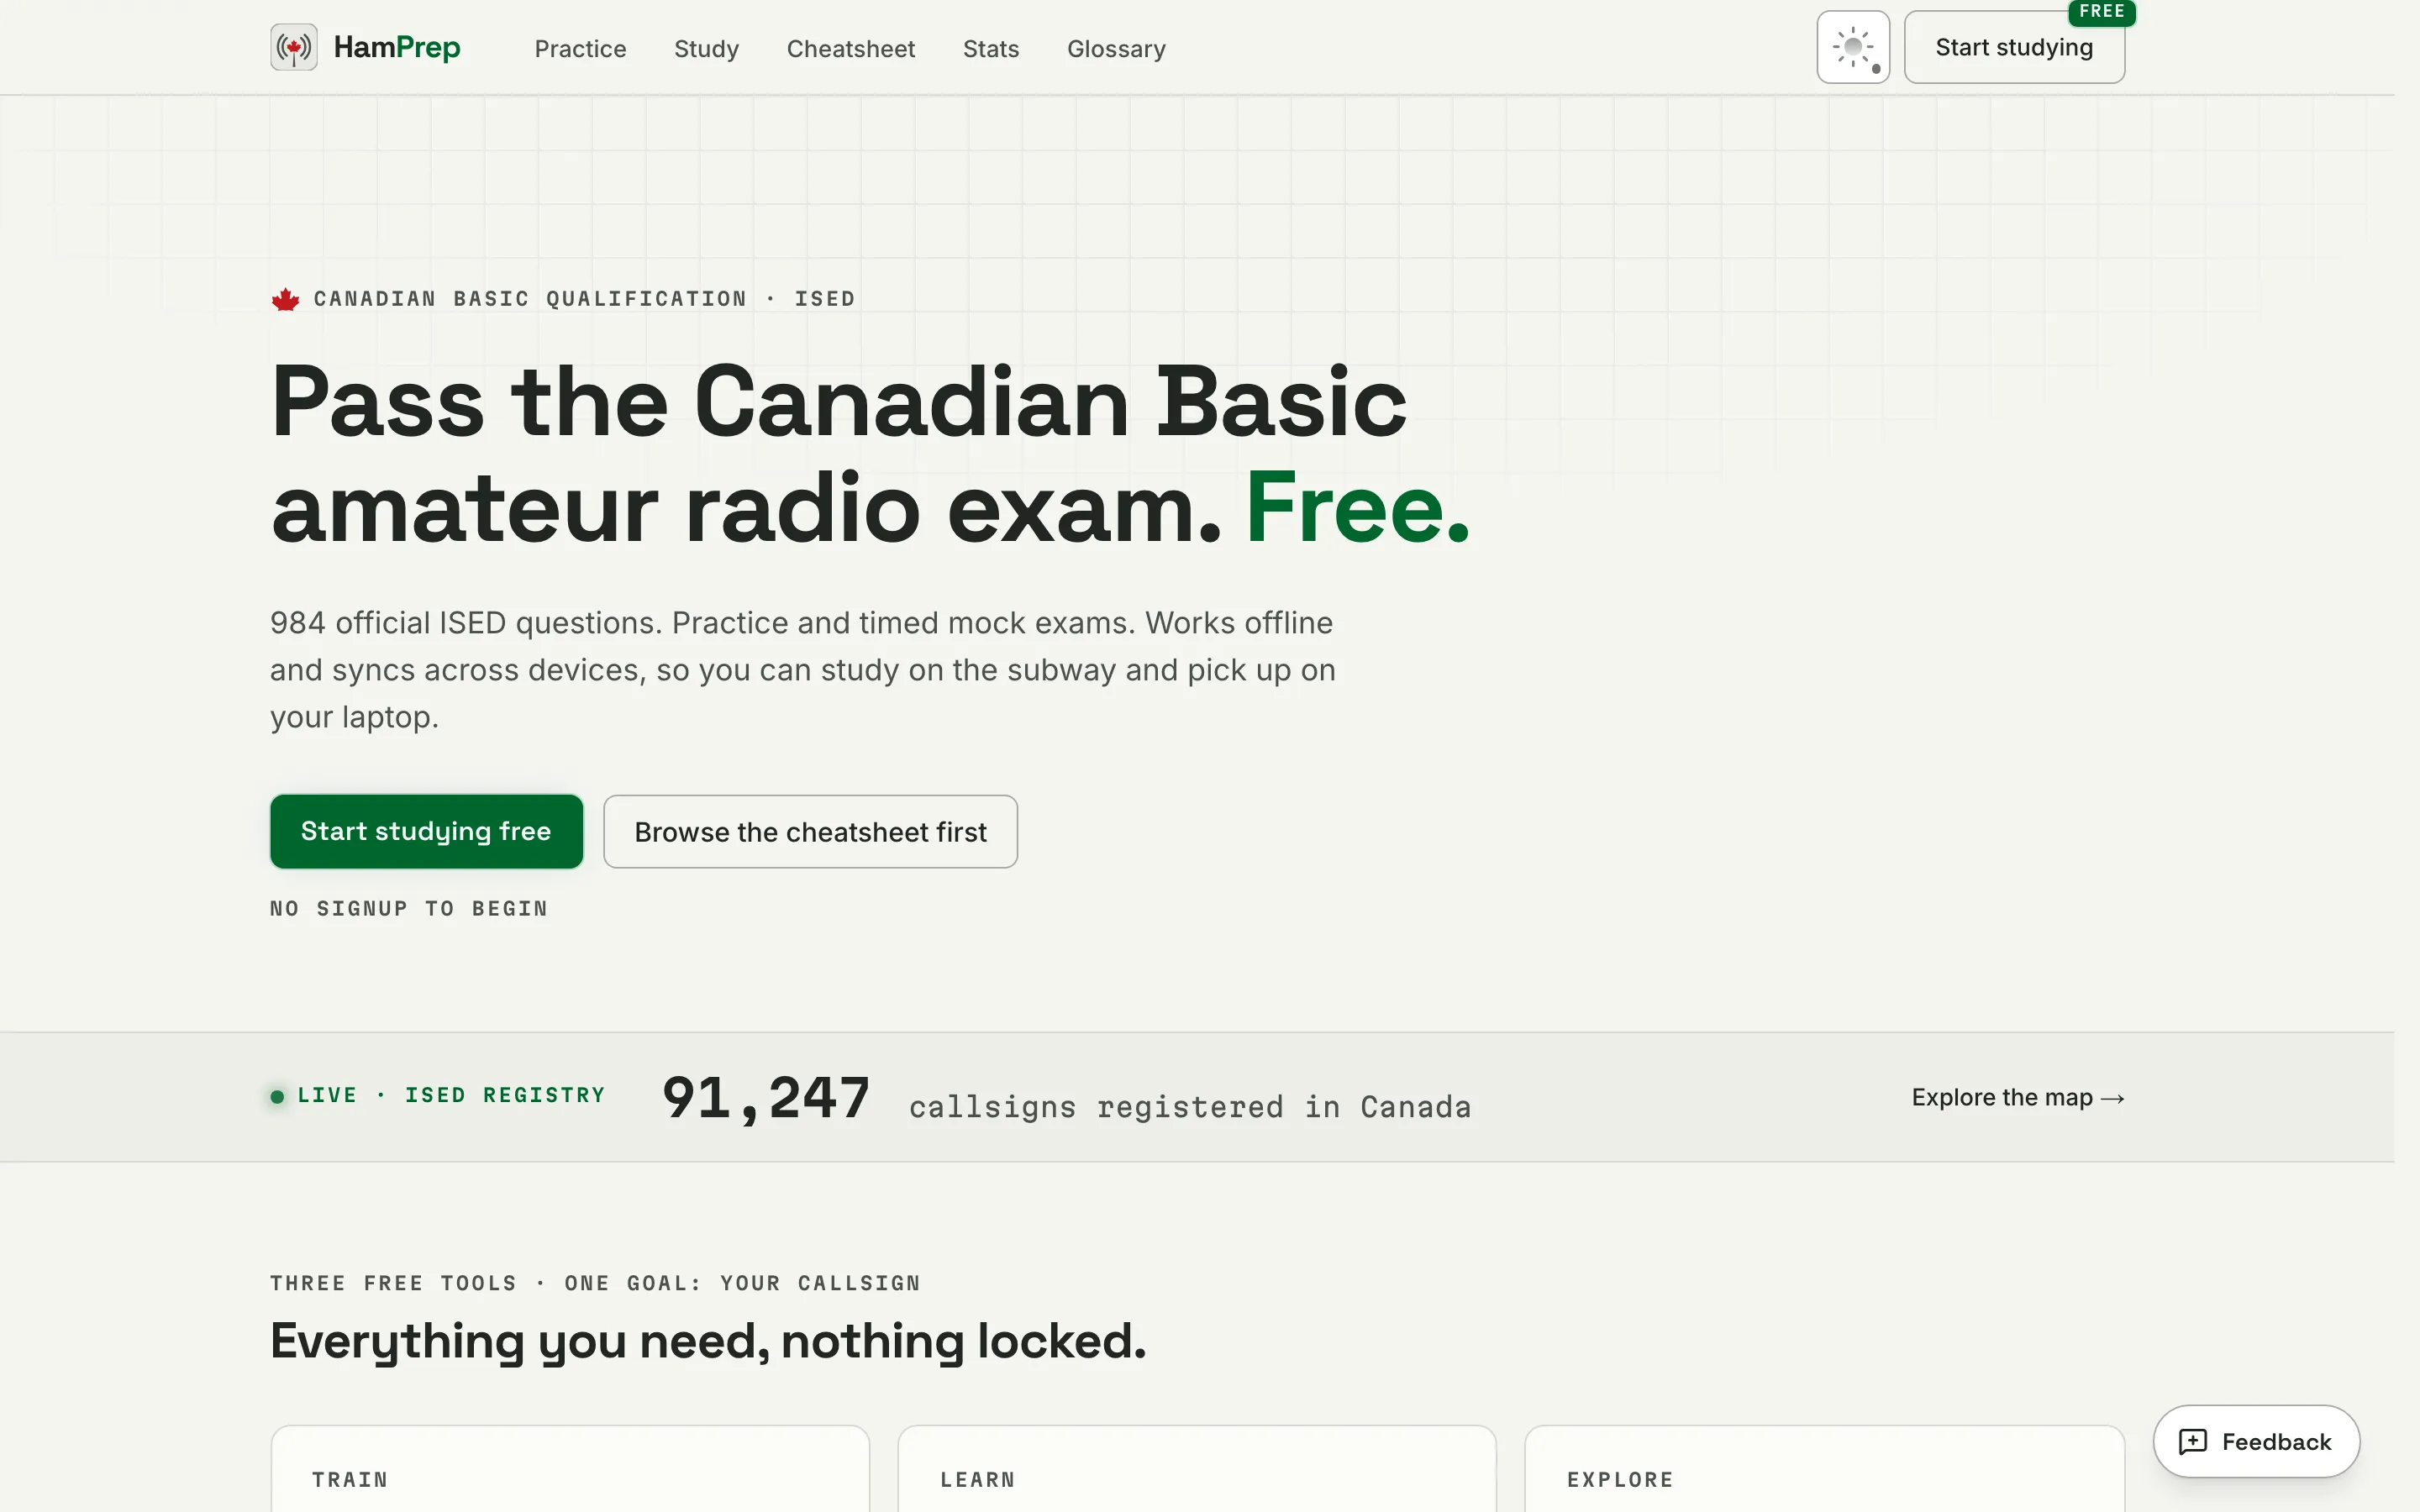Image resolution: width=2420 pixels, height=1512 pixels.
Task: Click the Start studying header button
Action: pos(2014,47)
